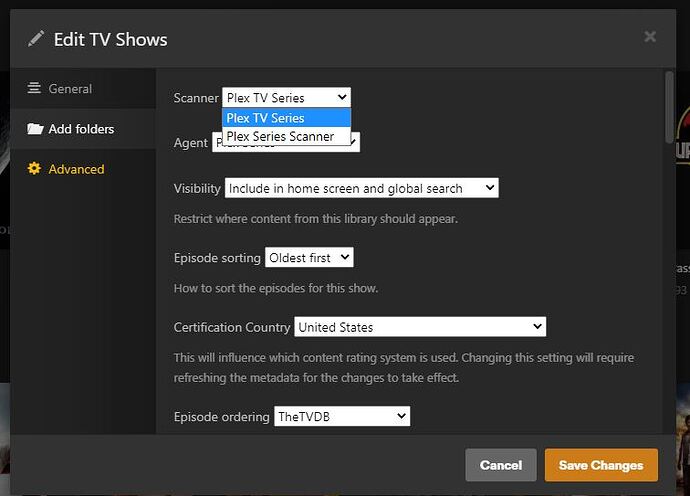Click the Episode ordering label
This screenshot has height=496, width=690.
[x=221, y=417]
